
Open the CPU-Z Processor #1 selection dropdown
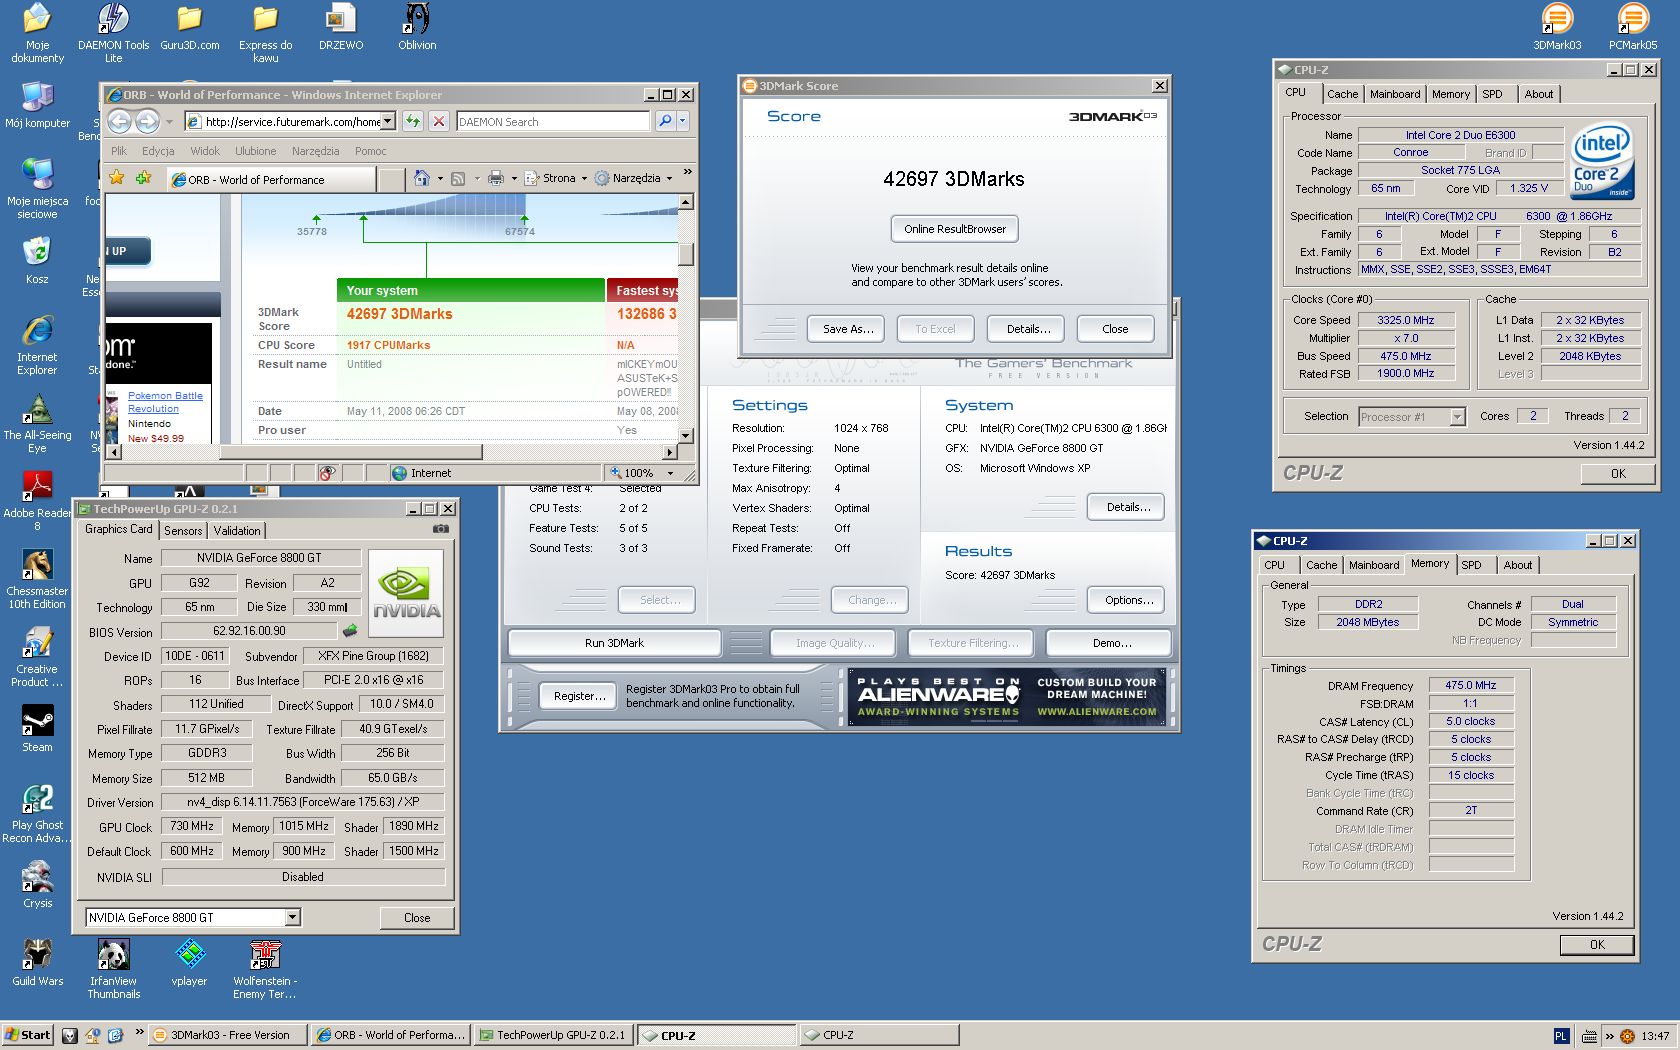(1457, 416)
